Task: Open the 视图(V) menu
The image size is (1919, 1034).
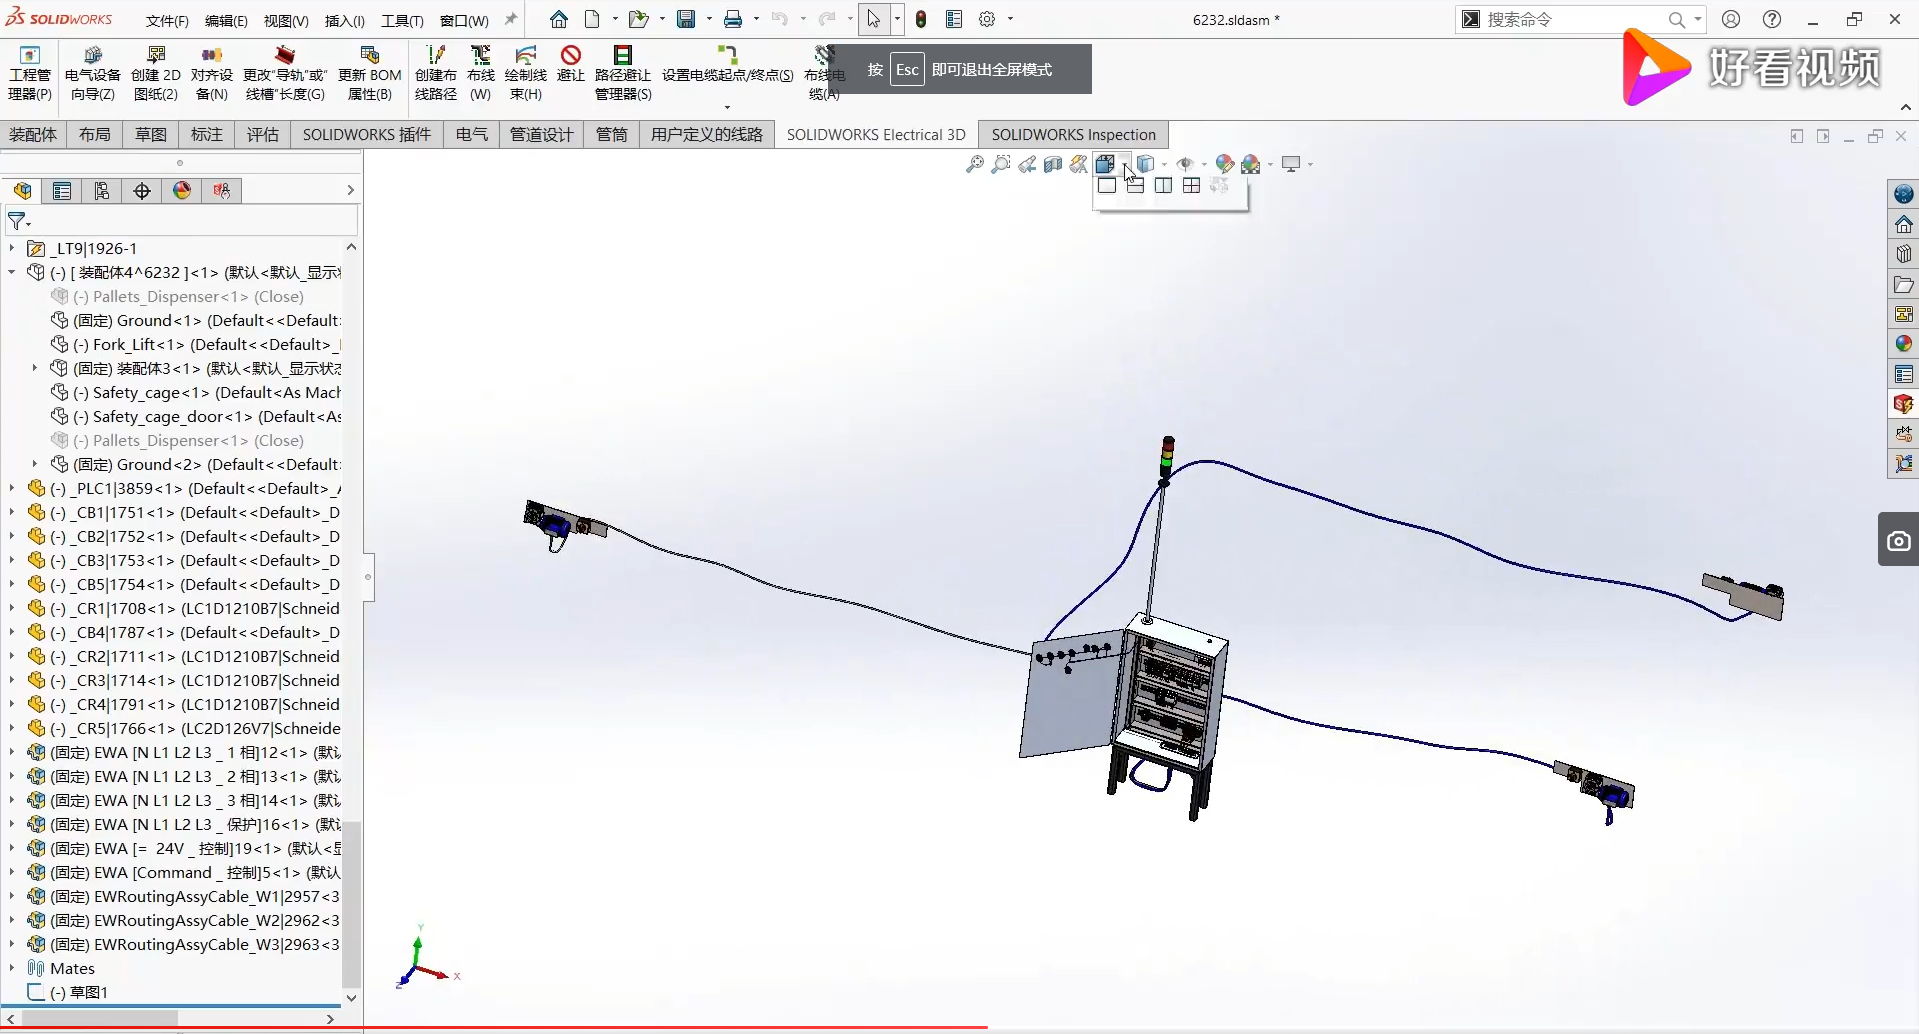Action: (x=286, y=20)
